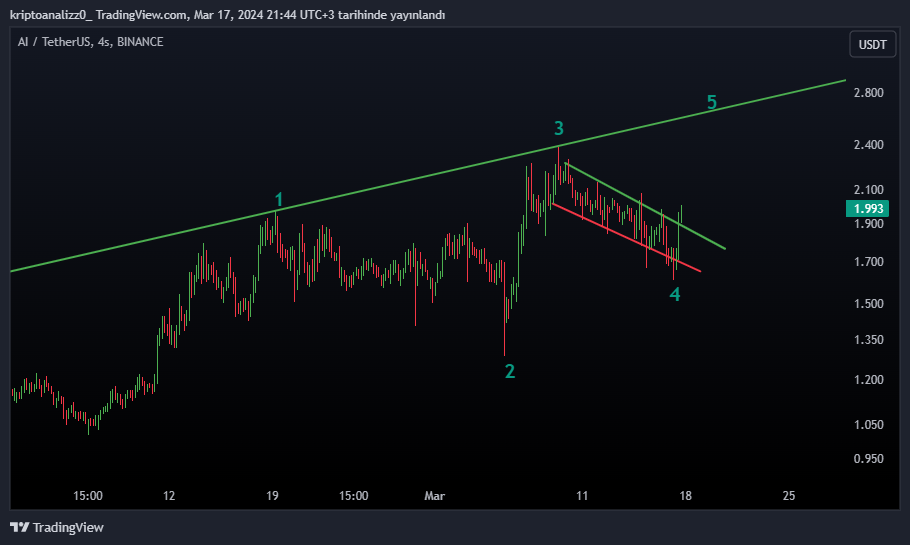Select wave label 3 near the peak

tap(558, 128)
